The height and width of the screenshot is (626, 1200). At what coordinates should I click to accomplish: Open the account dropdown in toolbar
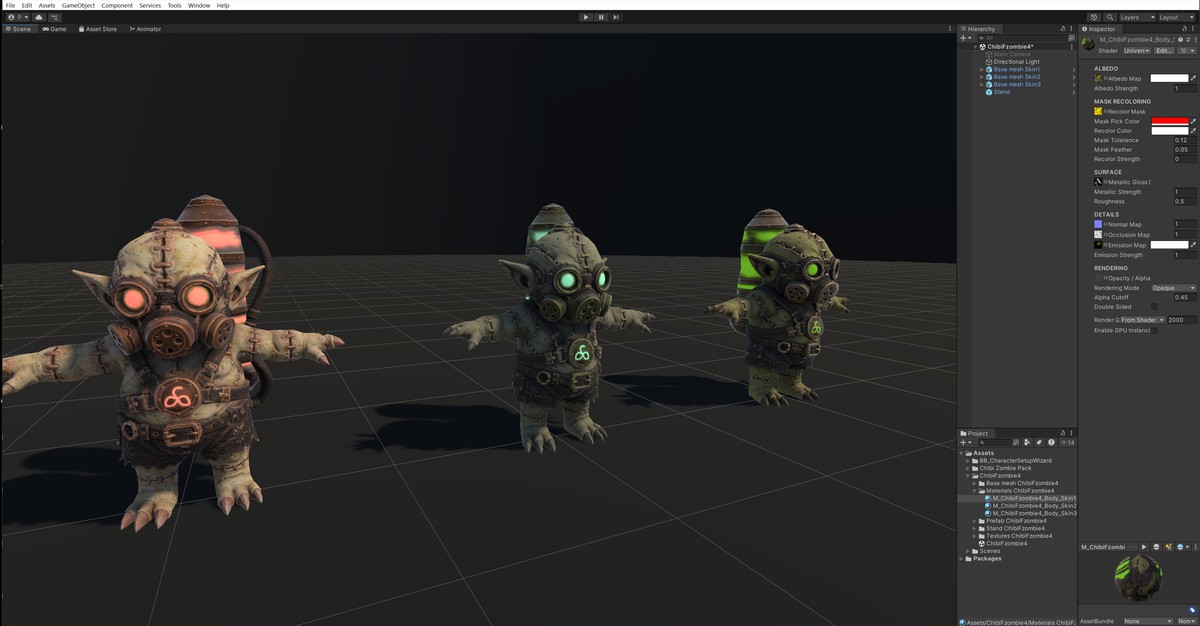(x=17, y=17)
